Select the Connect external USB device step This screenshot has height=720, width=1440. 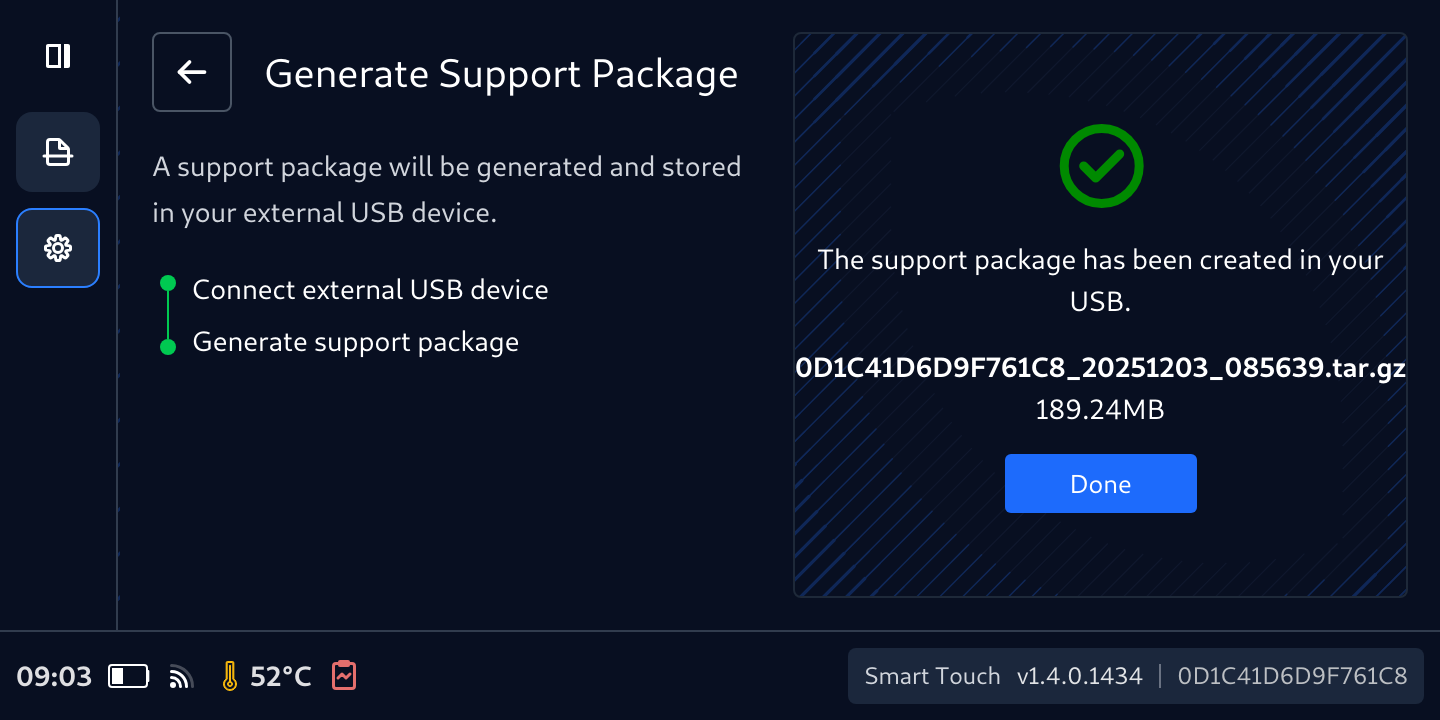point(370,290)
